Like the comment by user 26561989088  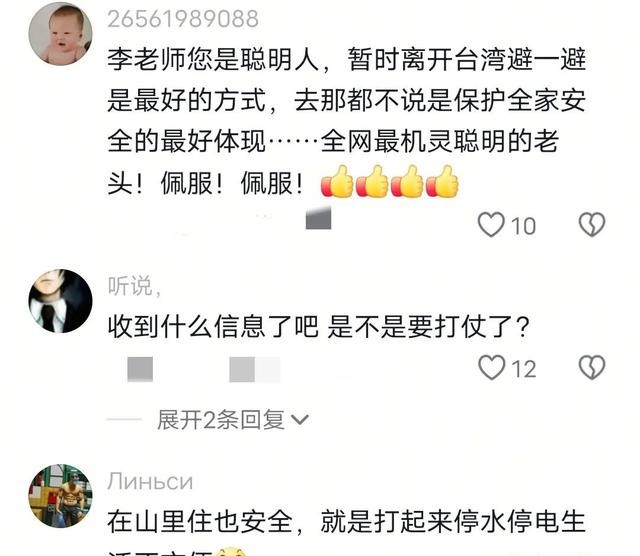pyautogui.click(x=491, y=225)
